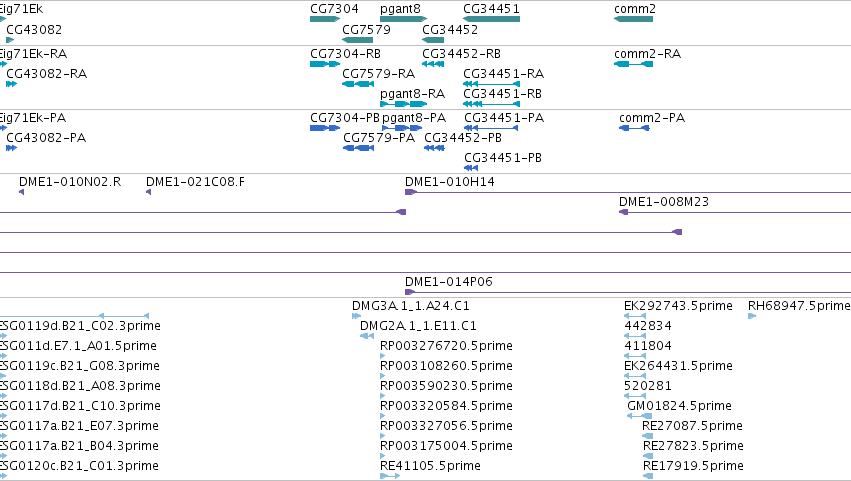Click EST EK292743.5prime
Screen dimensions: 851x481
point(678,306)
